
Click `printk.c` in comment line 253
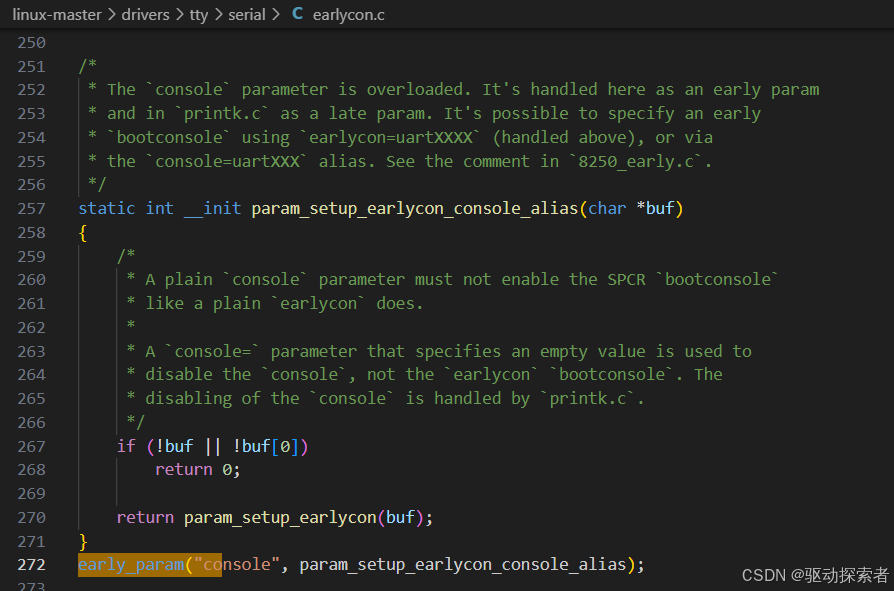pos(222,114)
